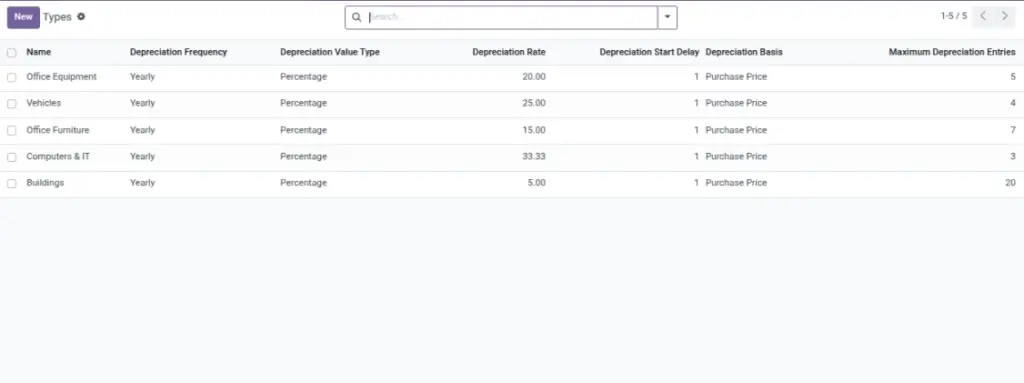Viewport: 1024px width, 383px height.
Task: Sort by Depreciation Basis column header
Action: coord(744,52)
